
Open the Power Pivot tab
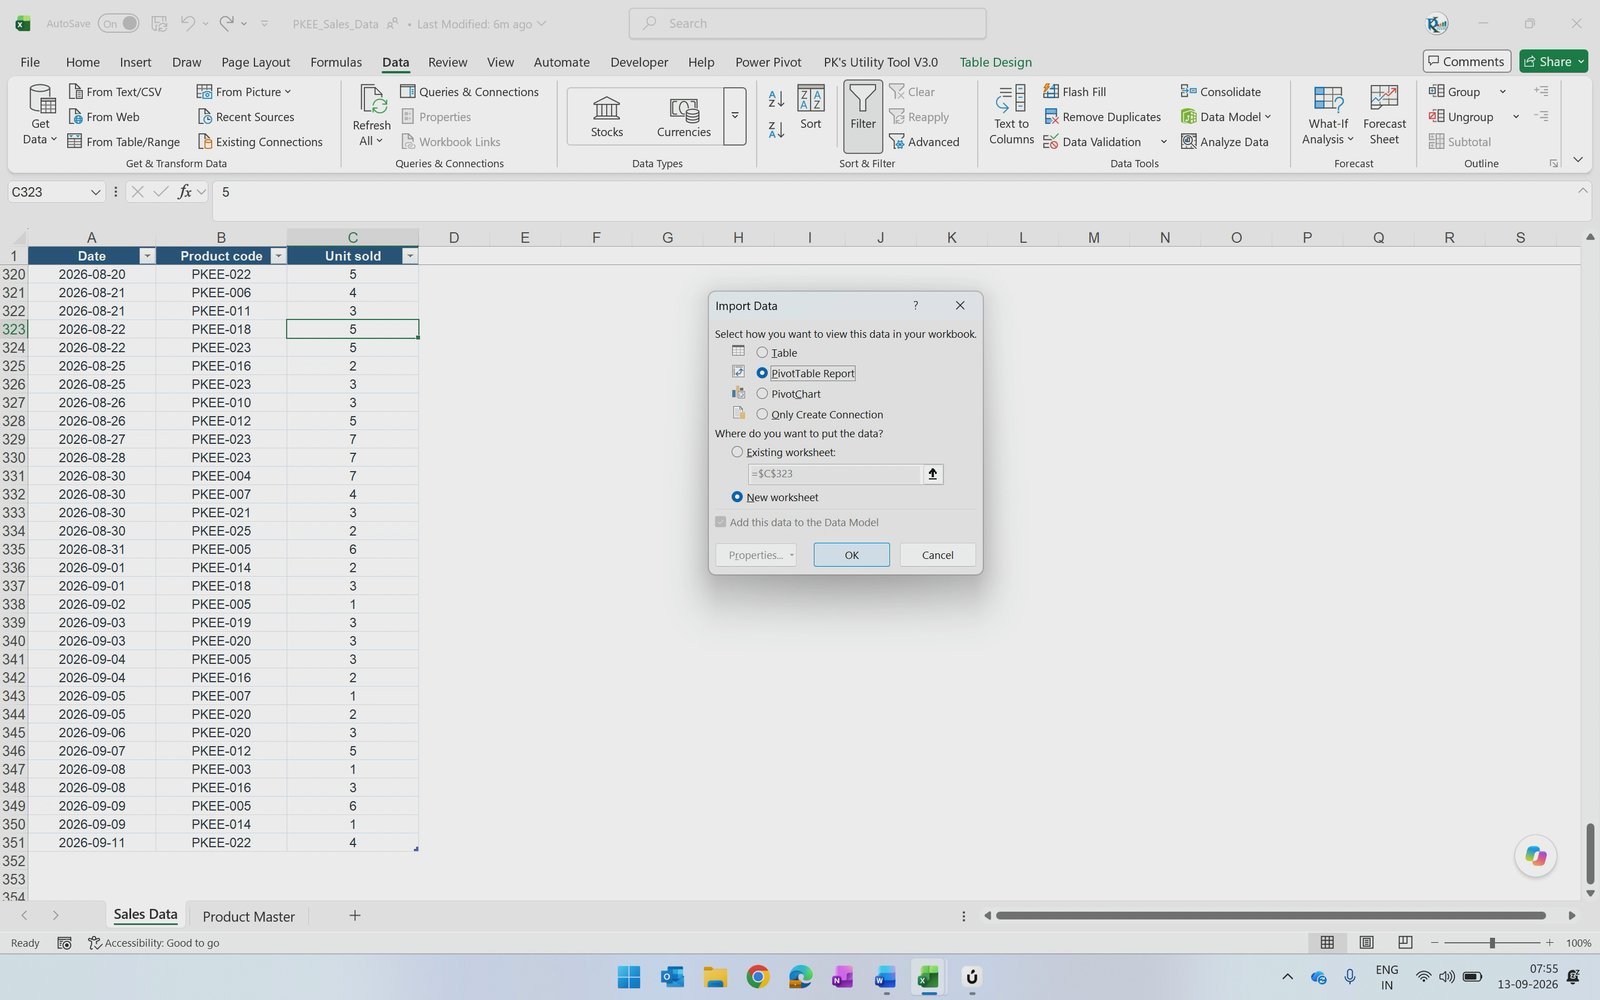(768, 62)
